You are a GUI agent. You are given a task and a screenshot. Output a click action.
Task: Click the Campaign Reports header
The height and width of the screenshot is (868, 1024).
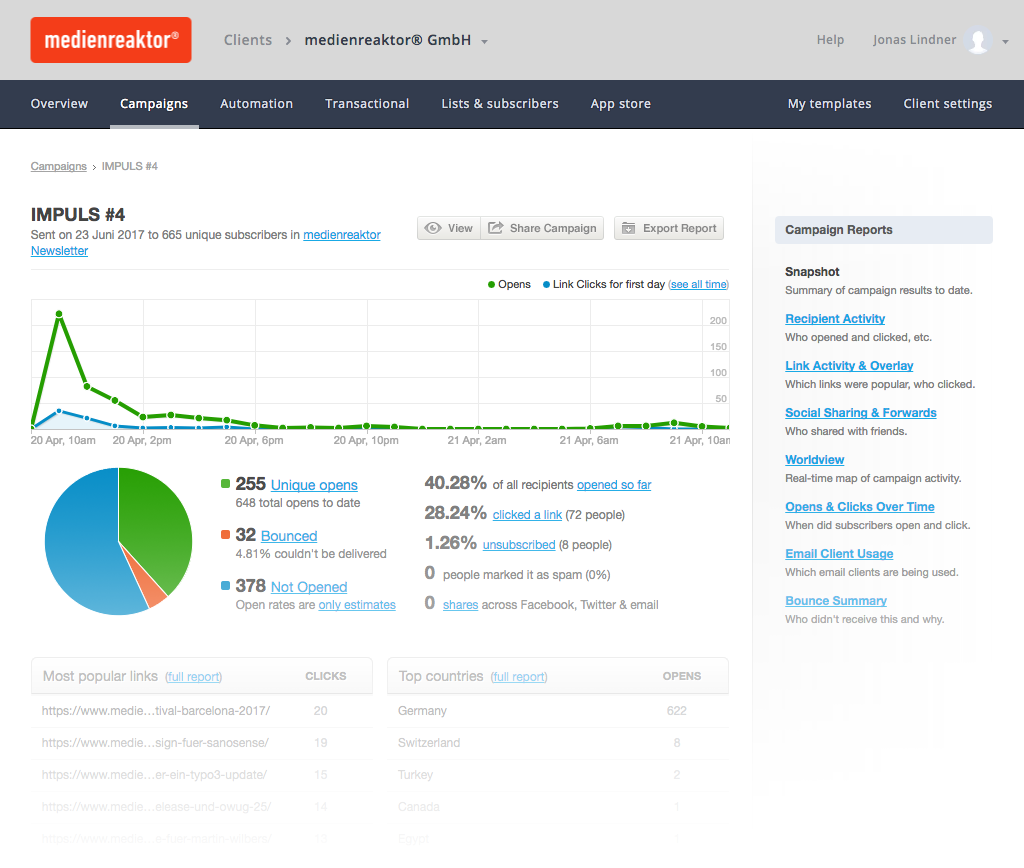884,230
